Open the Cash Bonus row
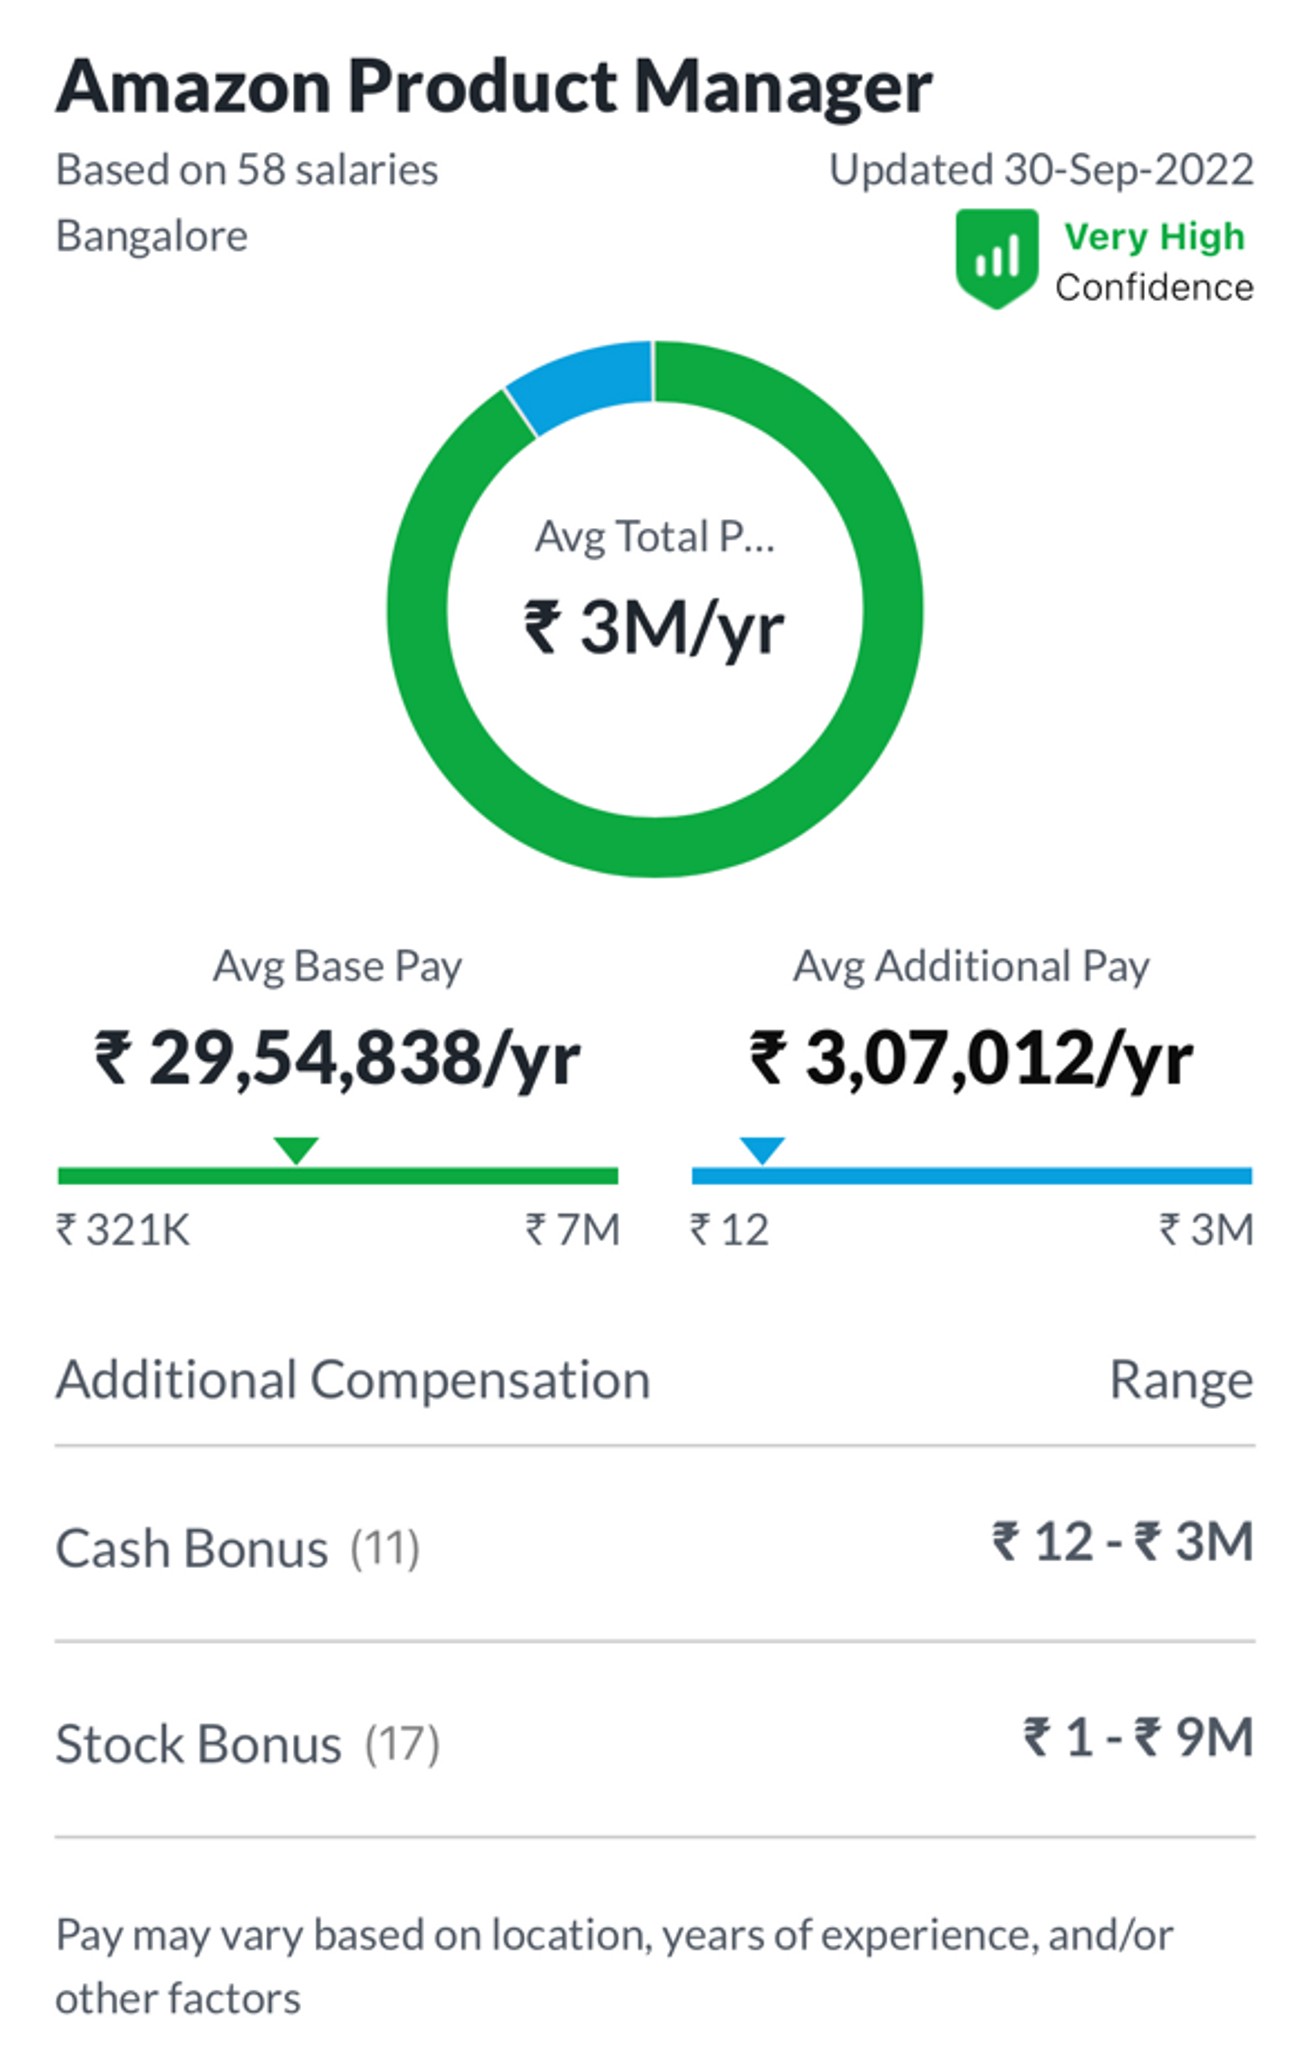This screenshot has width=1309, height=2048. pyautogui.click(x=654, y=1545)
